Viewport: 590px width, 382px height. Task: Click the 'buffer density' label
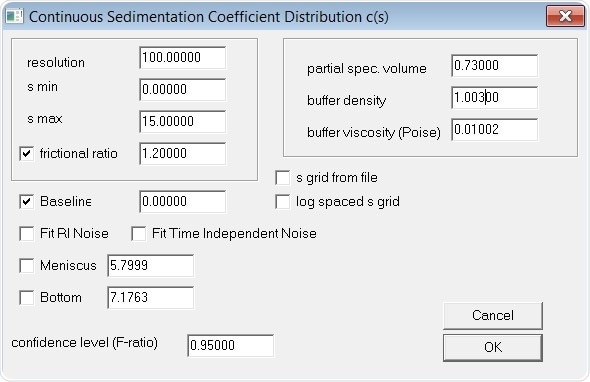tap(347, 100)
